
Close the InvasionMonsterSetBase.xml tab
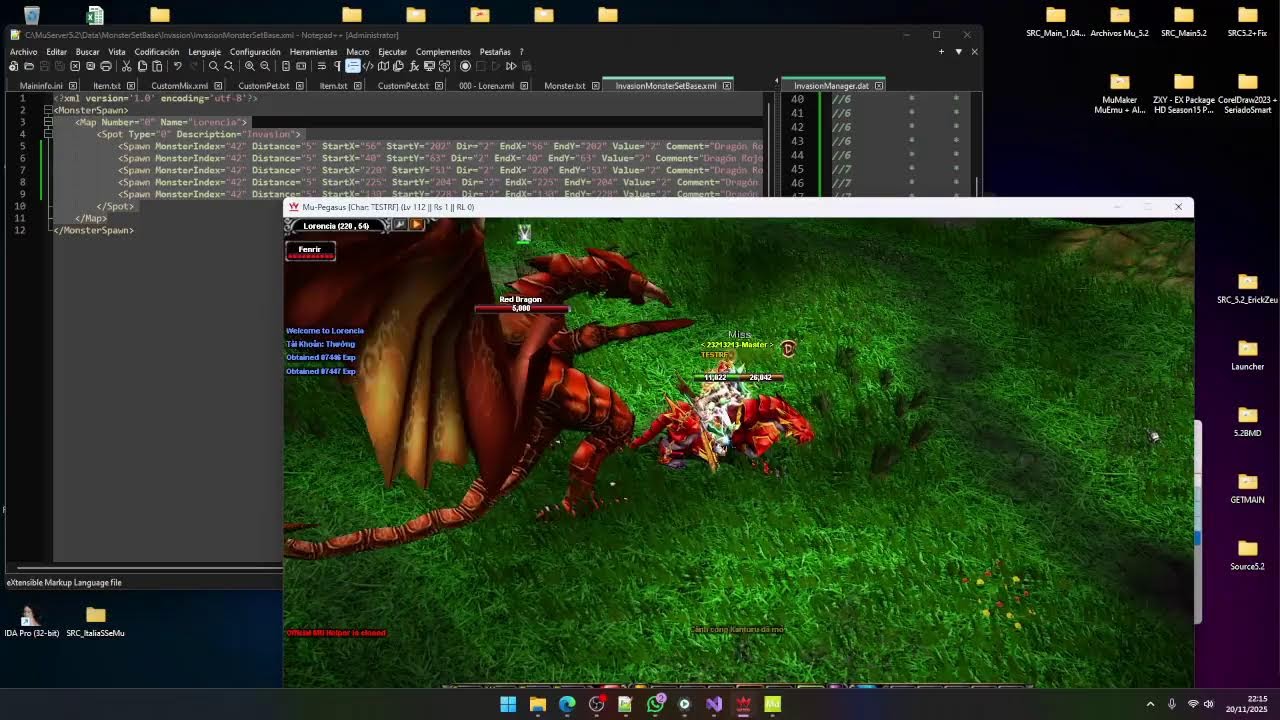click(727, 86)
